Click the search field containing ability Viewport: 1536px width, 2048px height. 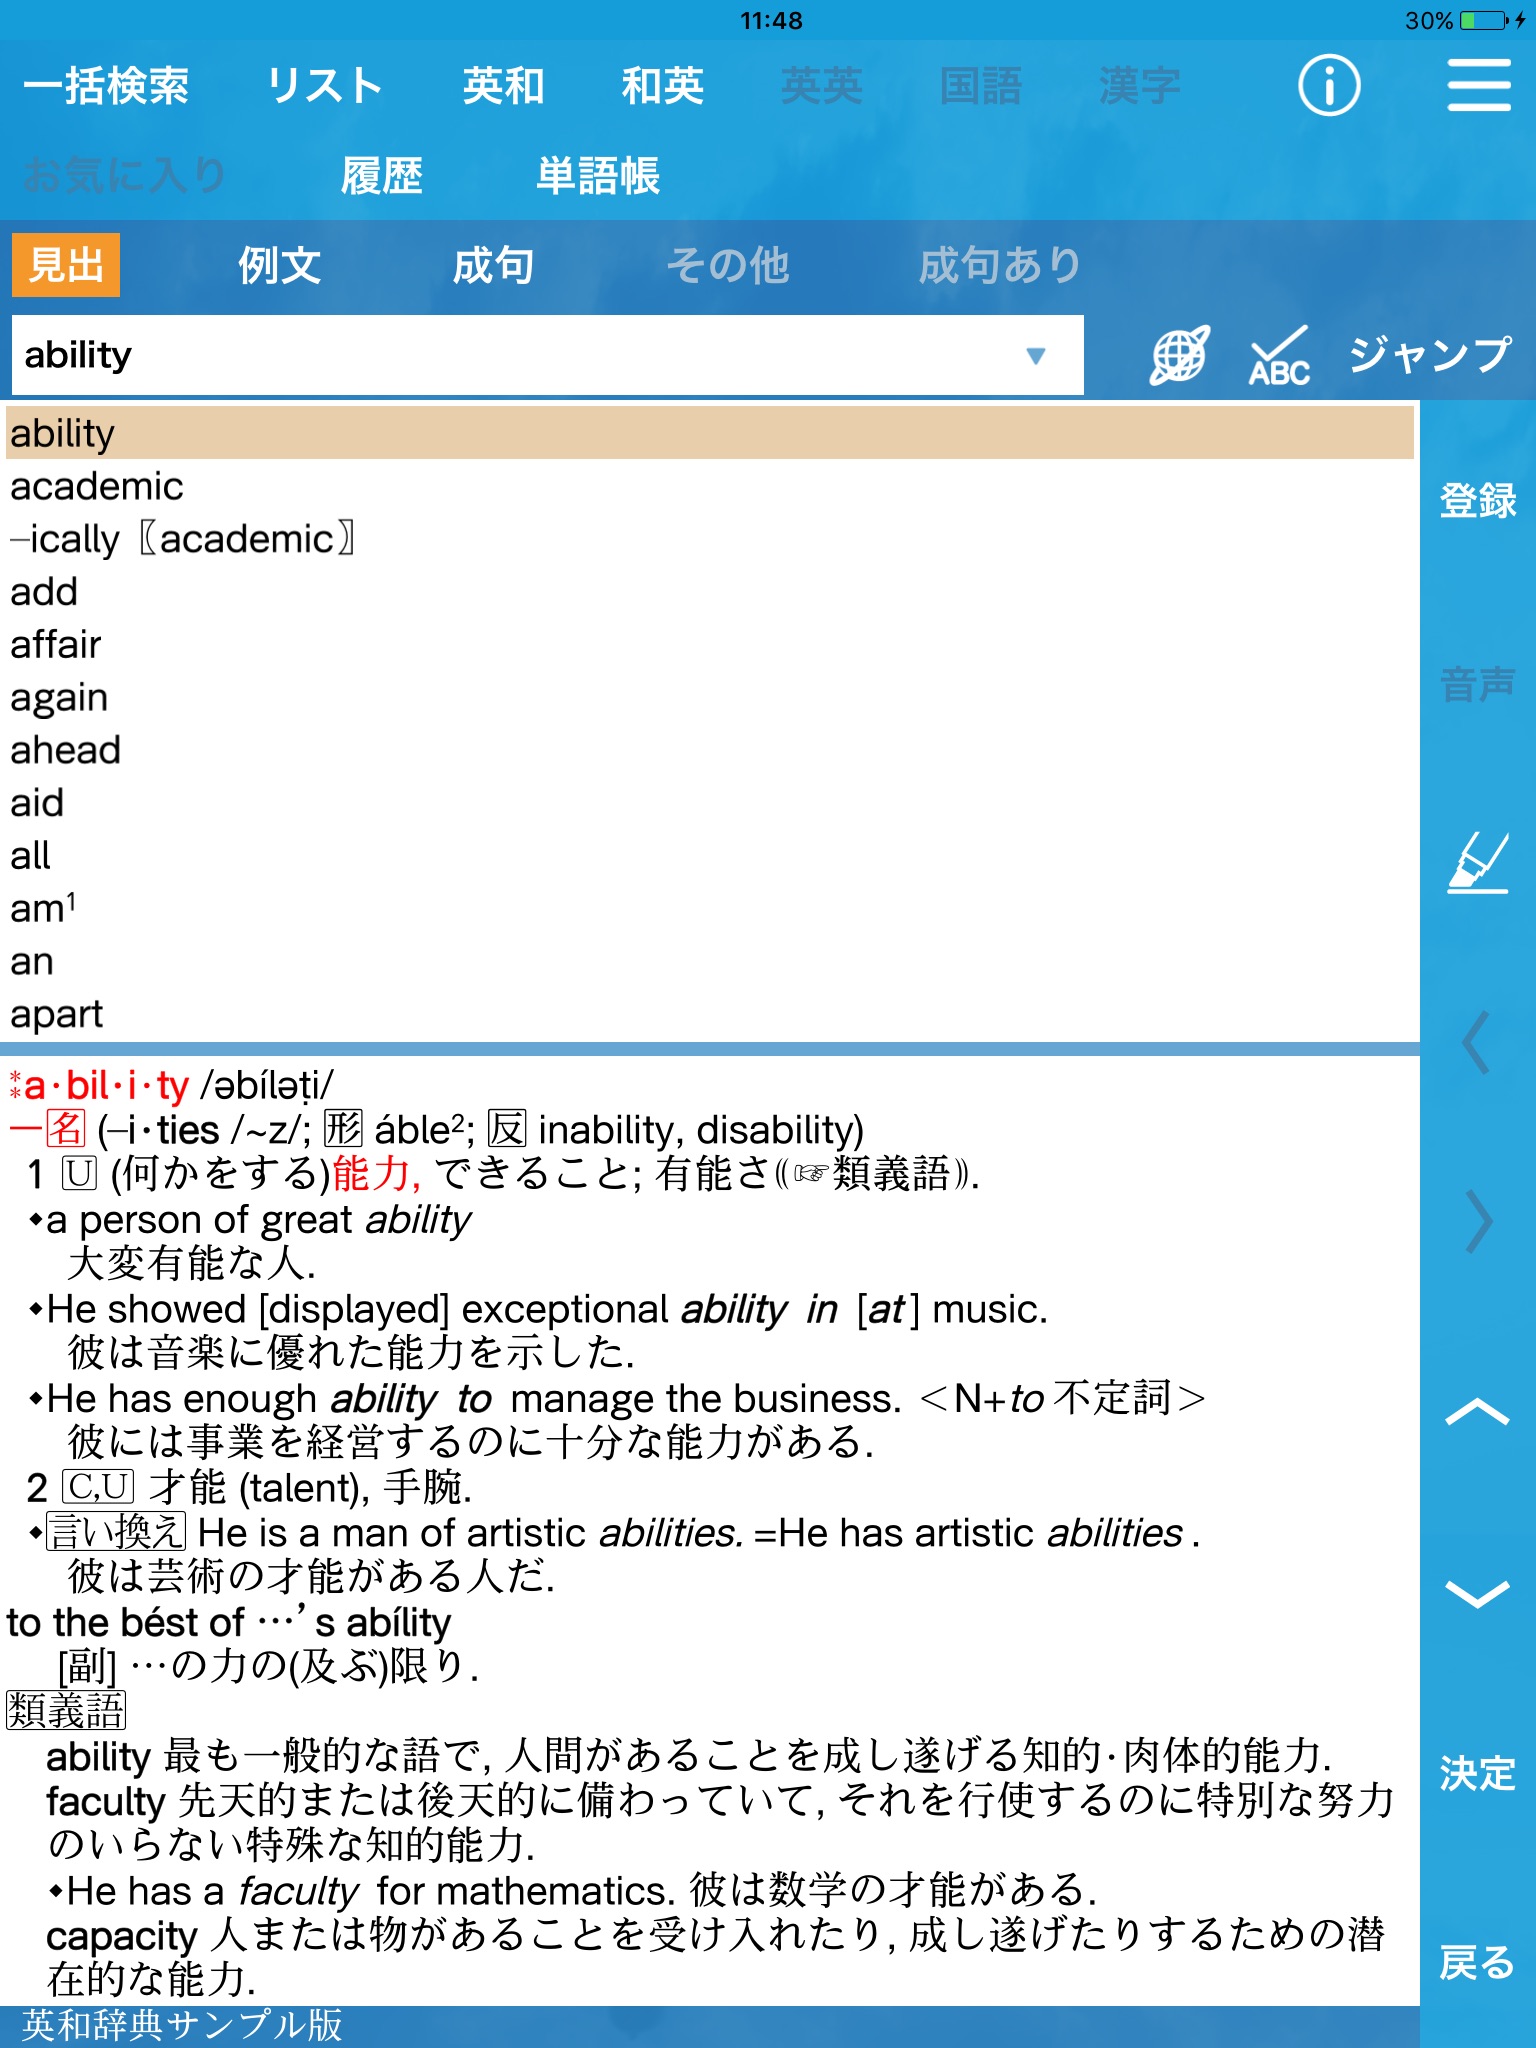548,355
